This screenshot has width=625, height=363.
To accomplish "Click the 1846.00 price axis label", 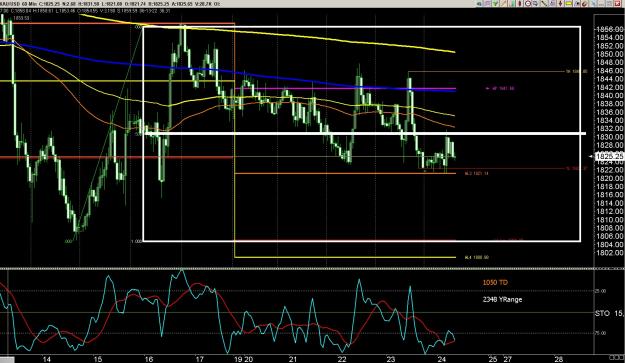I will click(x=609, y=71).
